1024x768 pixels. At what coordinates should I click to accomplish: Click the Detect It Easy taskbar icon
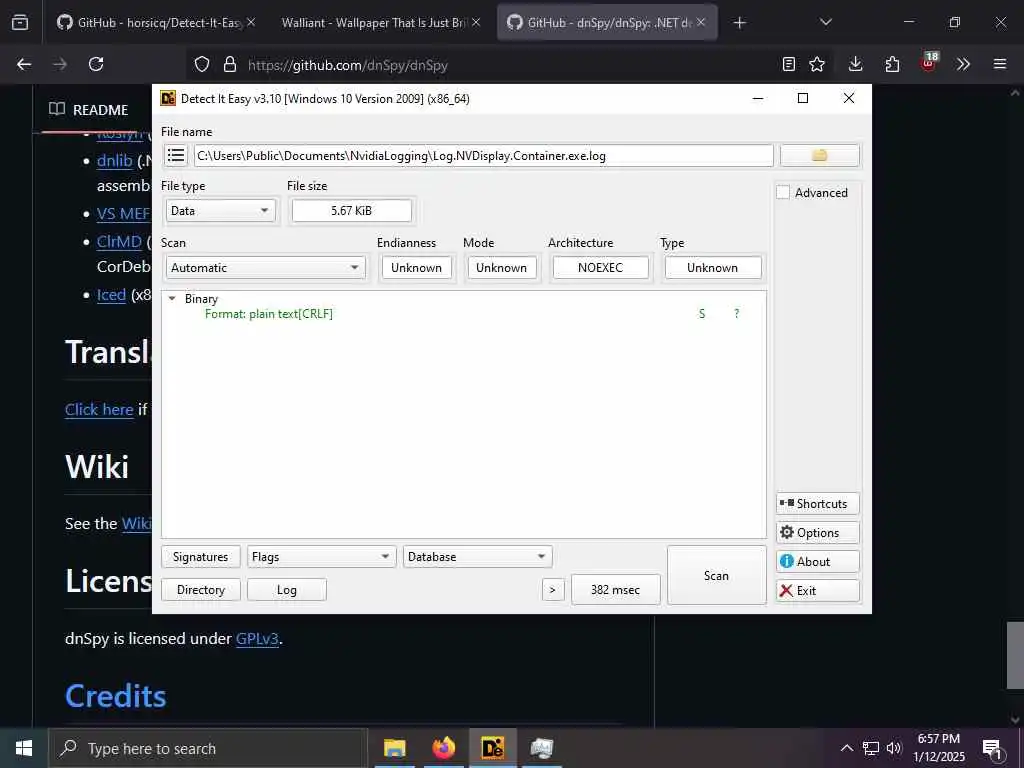click(492, 748)
